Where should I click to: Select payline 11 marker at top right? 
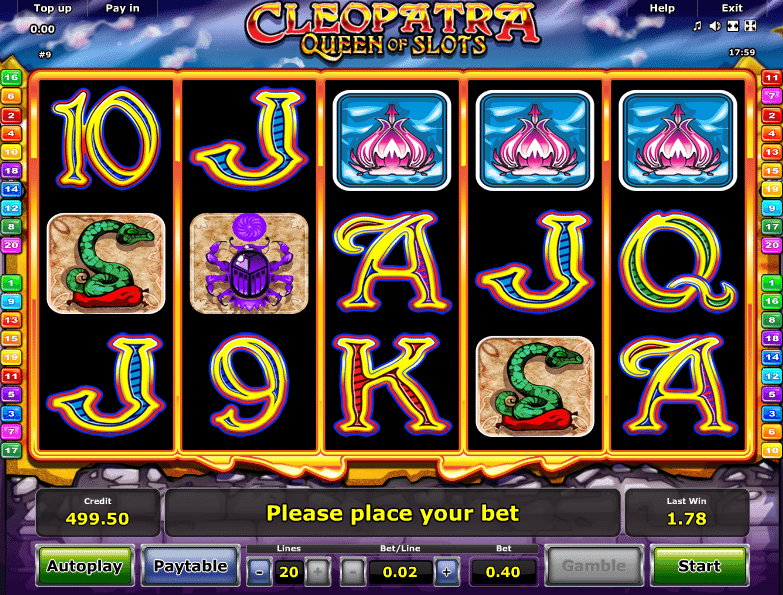click(x=772, y=77)
